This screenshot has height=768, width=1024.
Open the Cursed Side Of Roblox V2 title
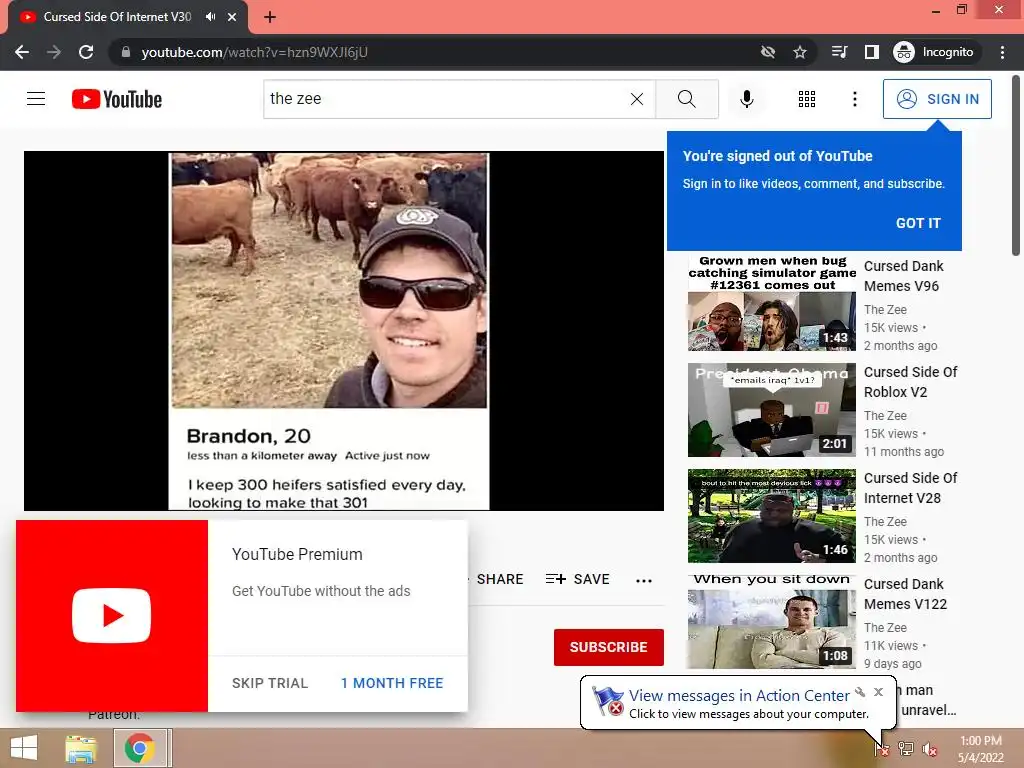910,382
